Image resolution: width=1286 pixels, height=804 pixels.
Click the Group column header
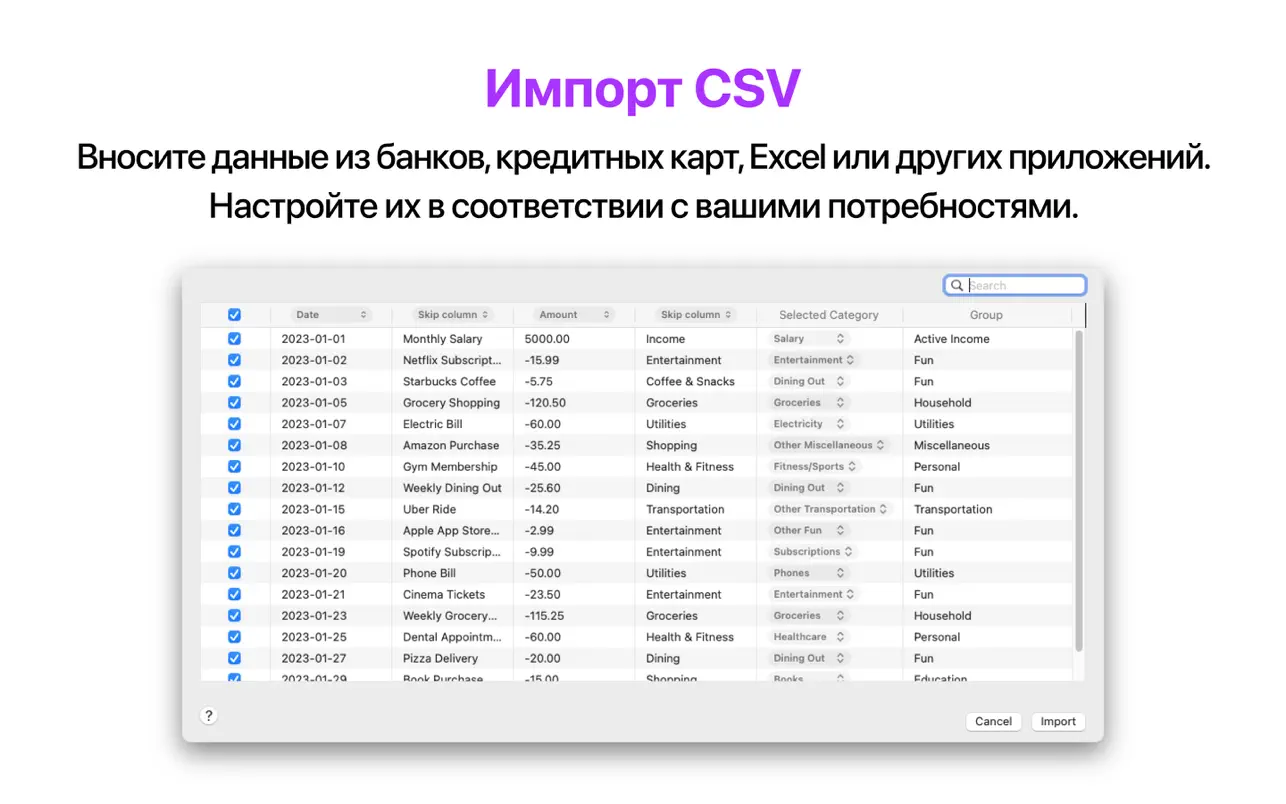pyautogui.click(x=986, y=315)
